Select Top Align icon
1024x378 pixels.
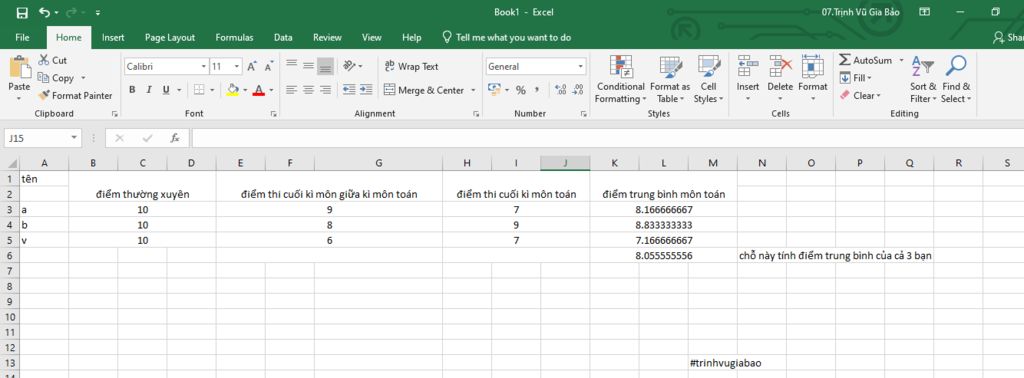coord(291,65)
